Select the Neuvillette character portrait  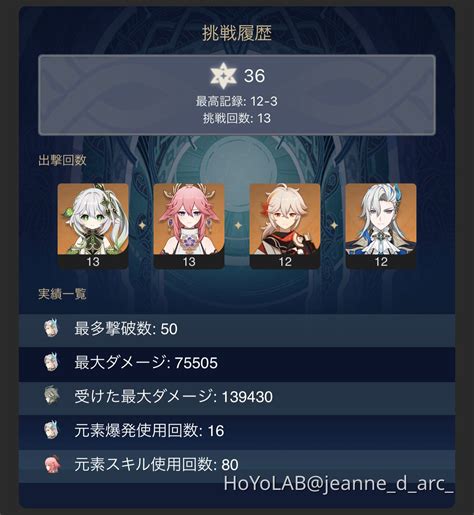tap(381, 226)
